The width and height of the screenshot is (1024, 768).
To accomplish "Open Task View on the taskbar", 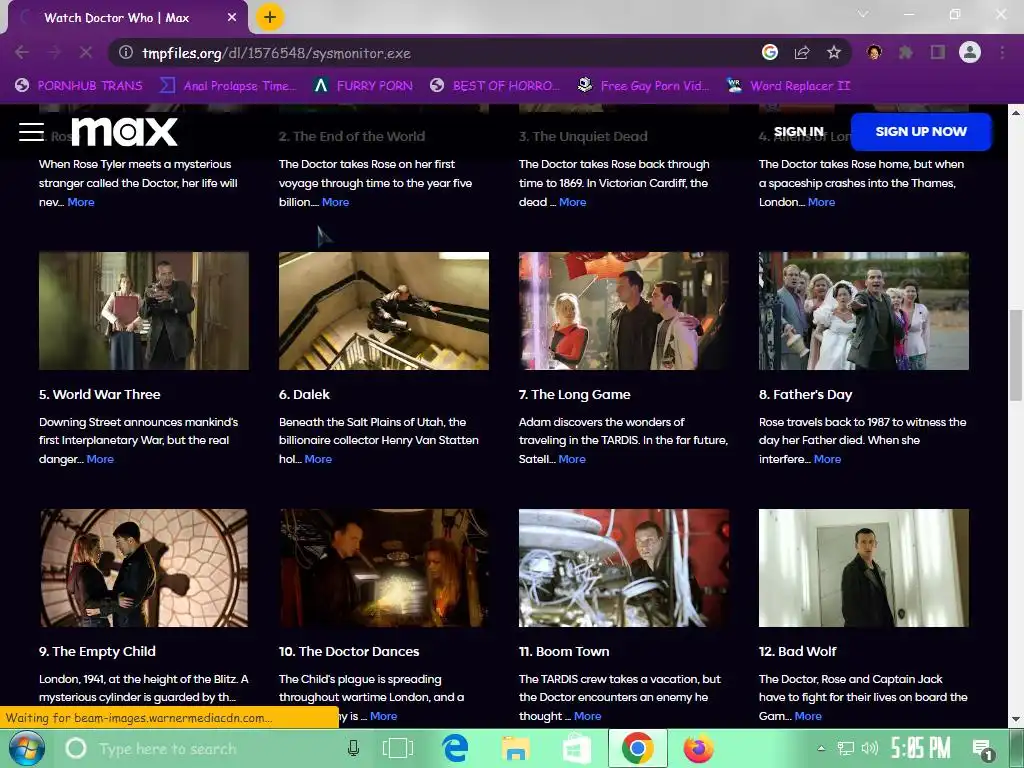I will [x=398, y=748].
